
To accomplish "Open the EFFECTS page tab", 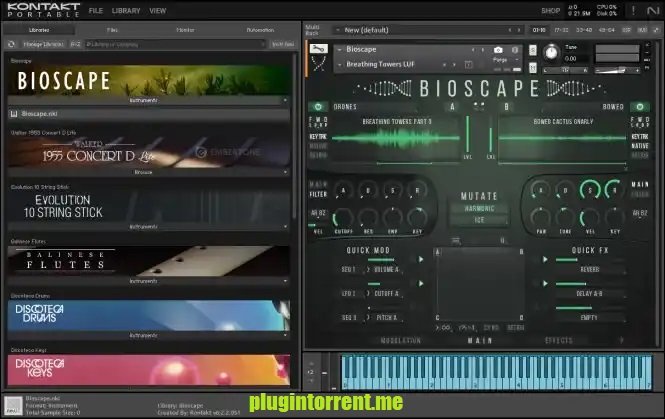I will 559,341.
